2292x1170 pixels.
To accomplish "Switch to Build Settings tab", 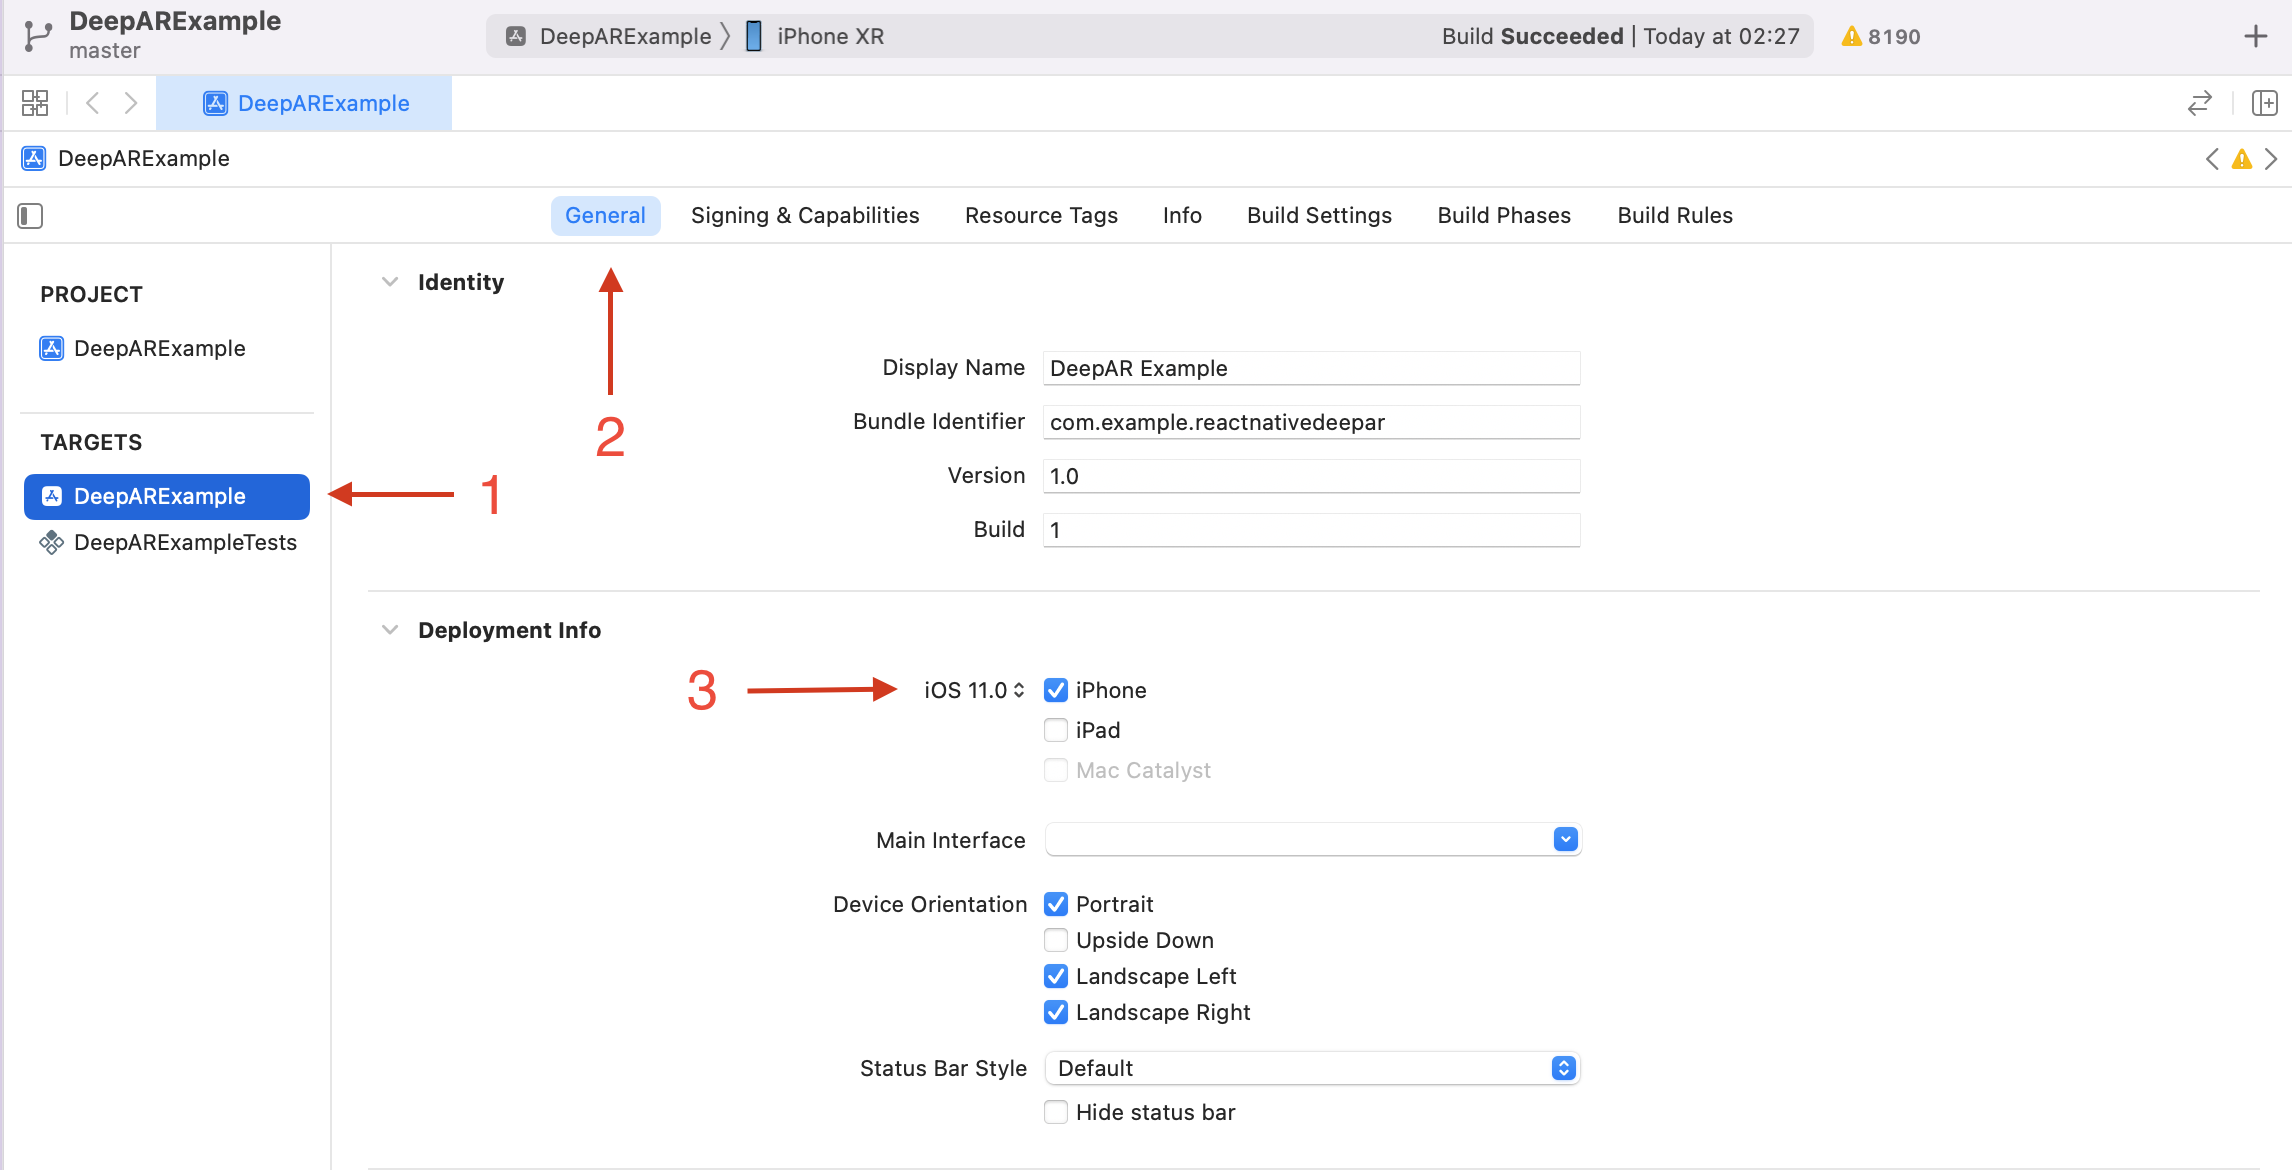I will 1319,216.
